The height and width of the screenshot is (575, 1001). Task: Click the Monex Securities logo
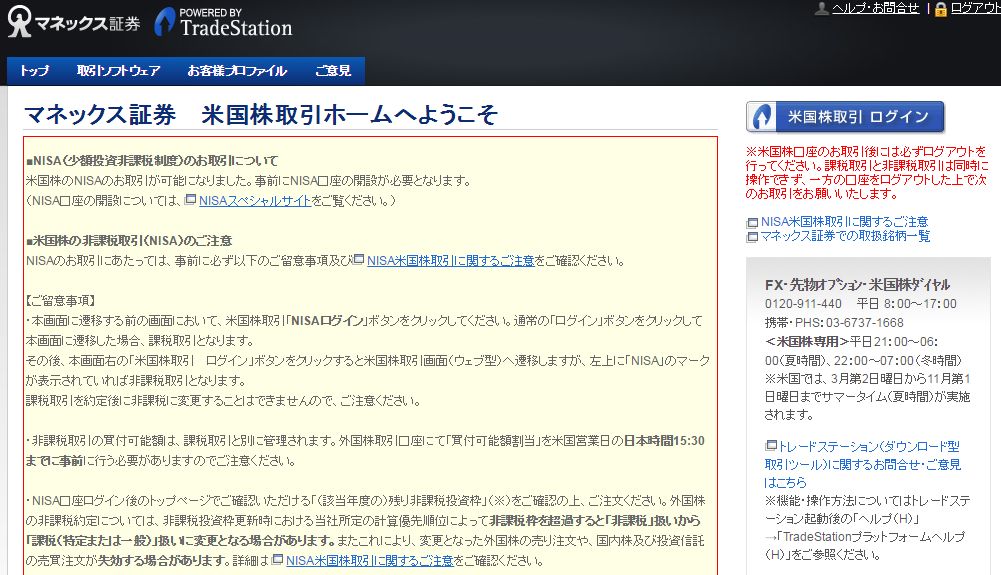73,22
